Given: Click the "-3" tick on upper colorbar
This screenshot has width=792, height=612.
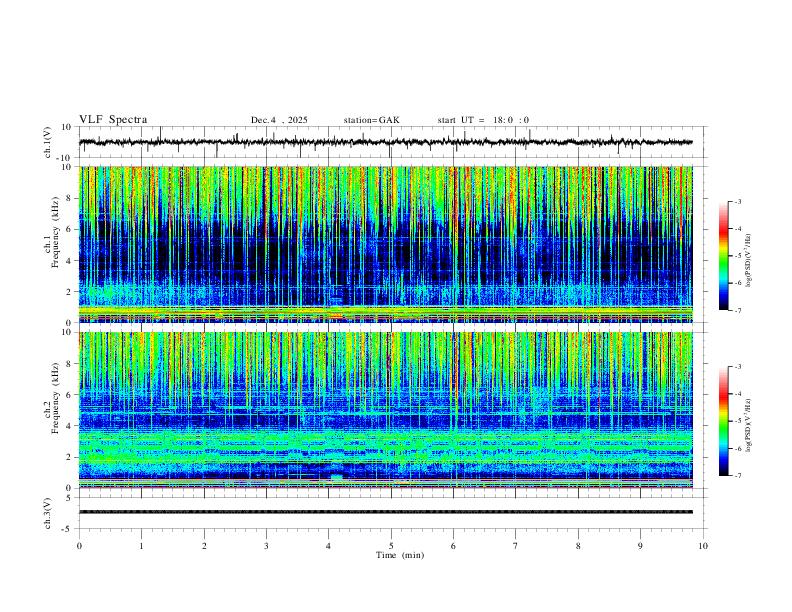Looking at the screenshot, I should point(737,201).
